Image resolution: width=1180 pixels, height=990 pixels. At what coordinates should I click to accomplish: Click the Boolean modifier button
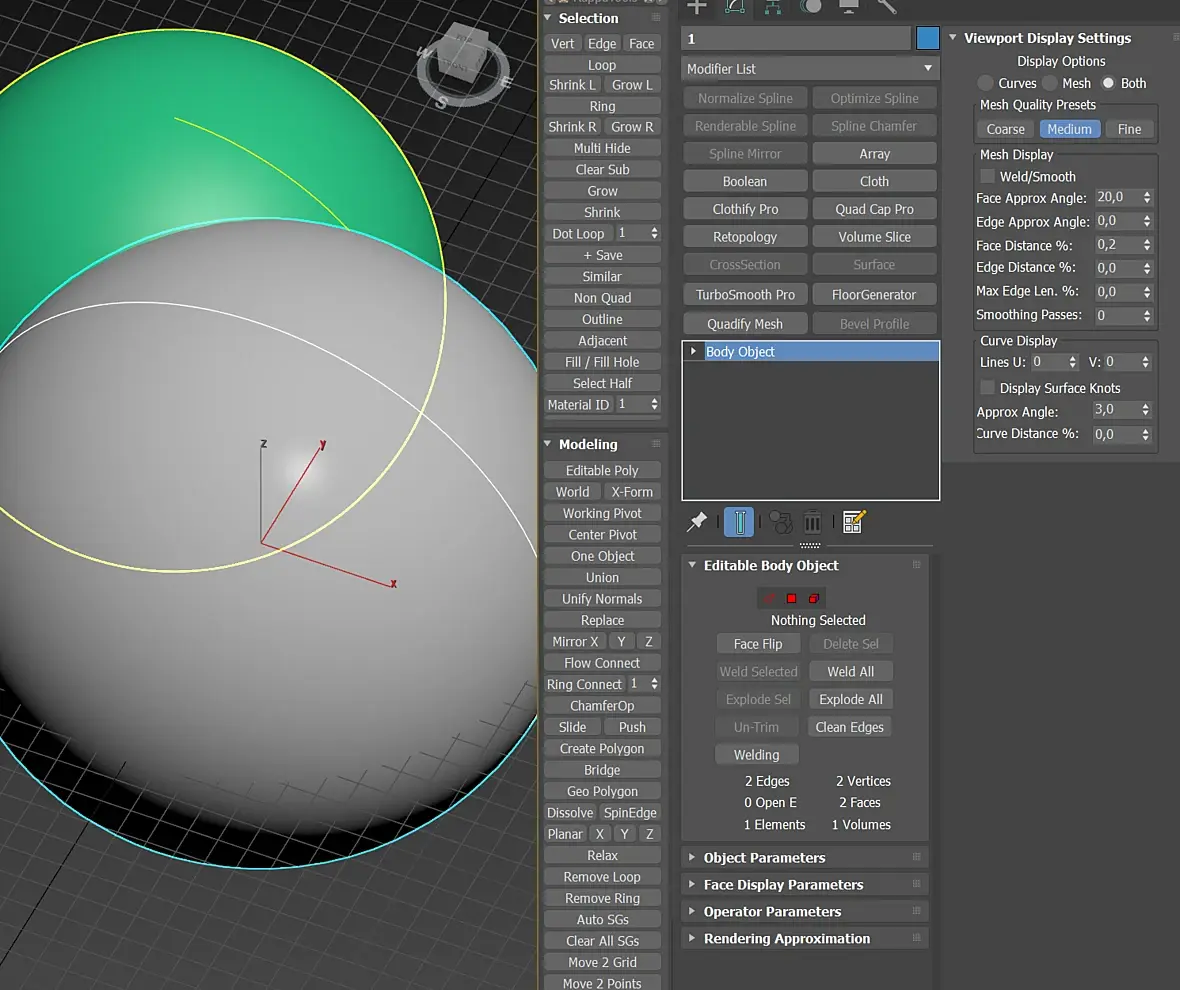point(745,181)
